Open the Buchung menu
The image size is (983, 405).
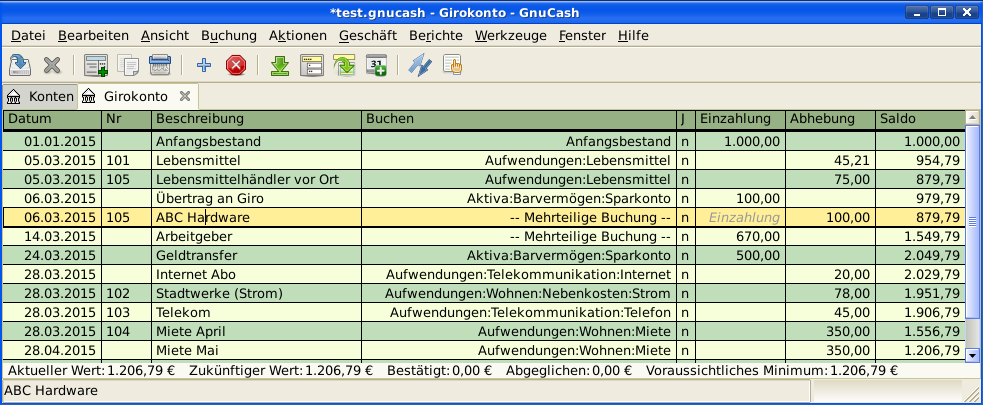click(x=229, y=35)
